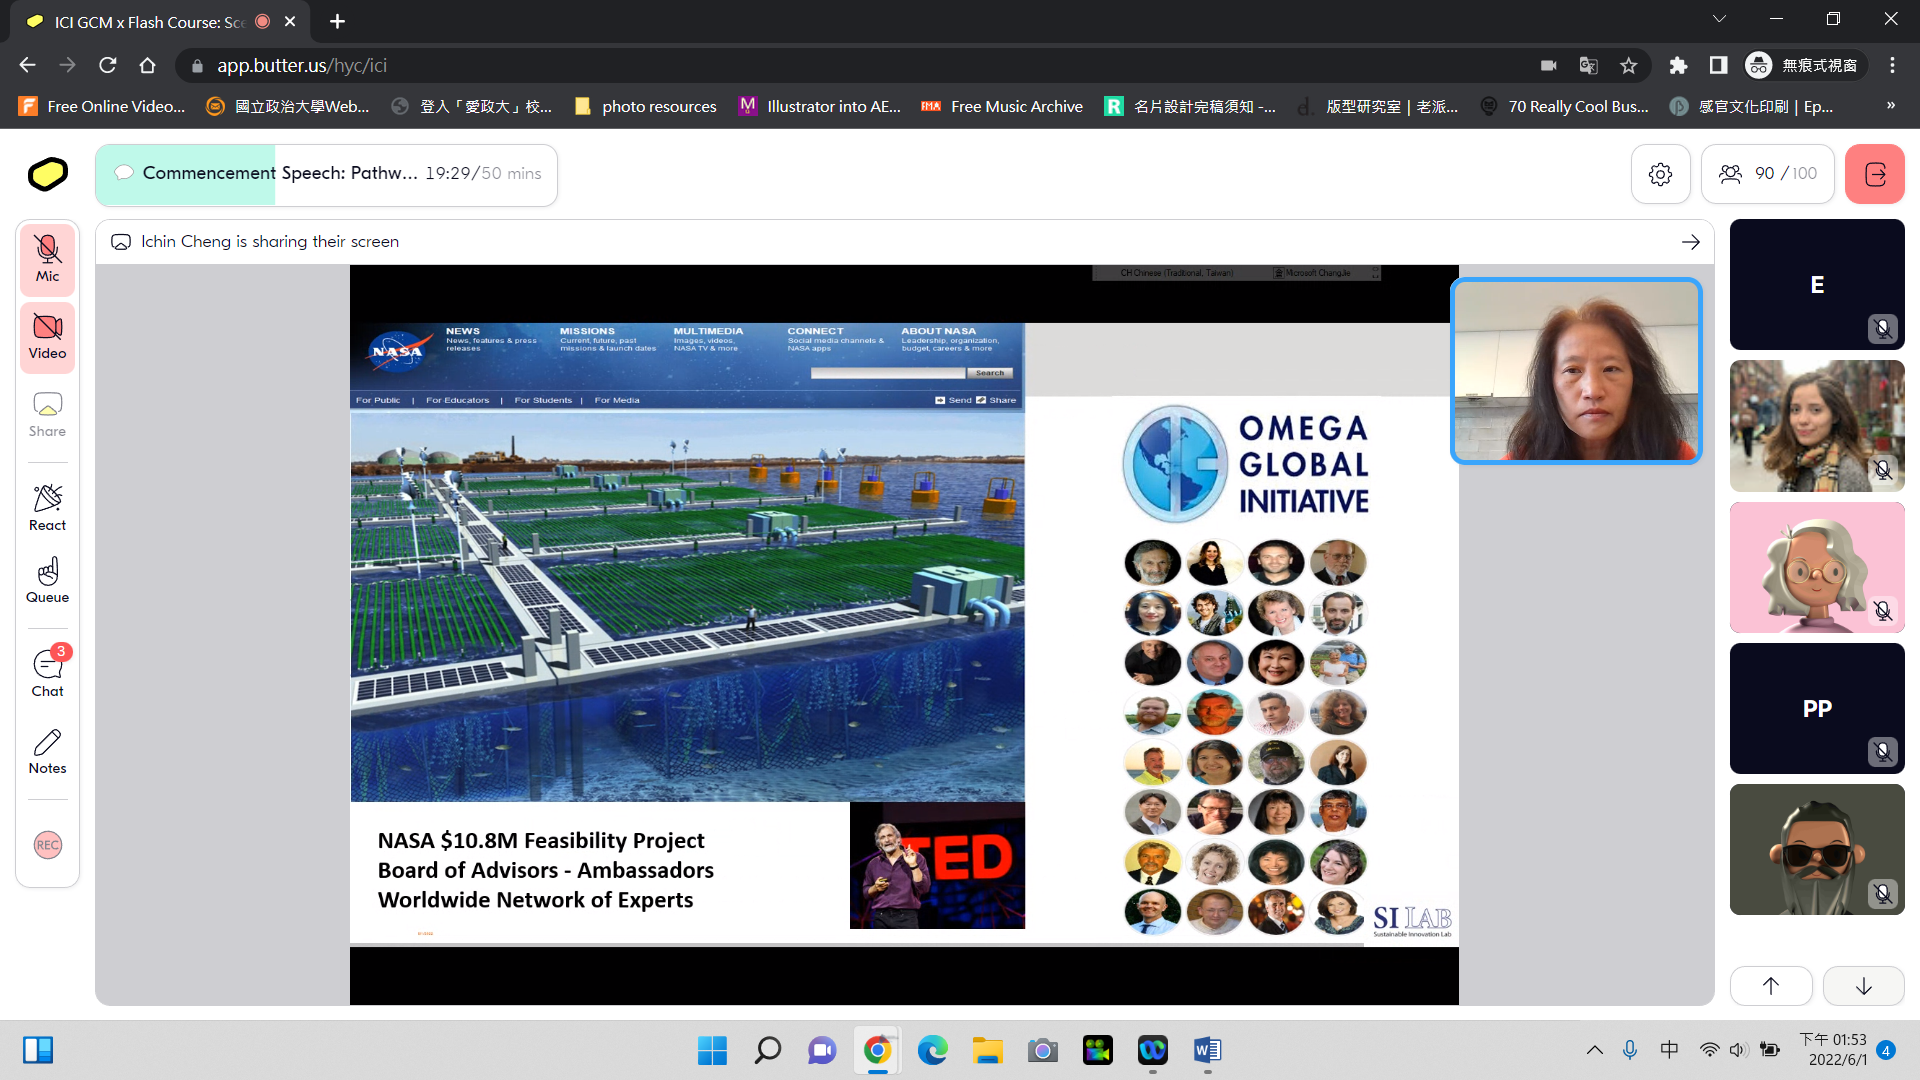The width and height of the screenshot is (1920, 1080).
Task: Bookmark this page with the star
Action: [1628, 65]
